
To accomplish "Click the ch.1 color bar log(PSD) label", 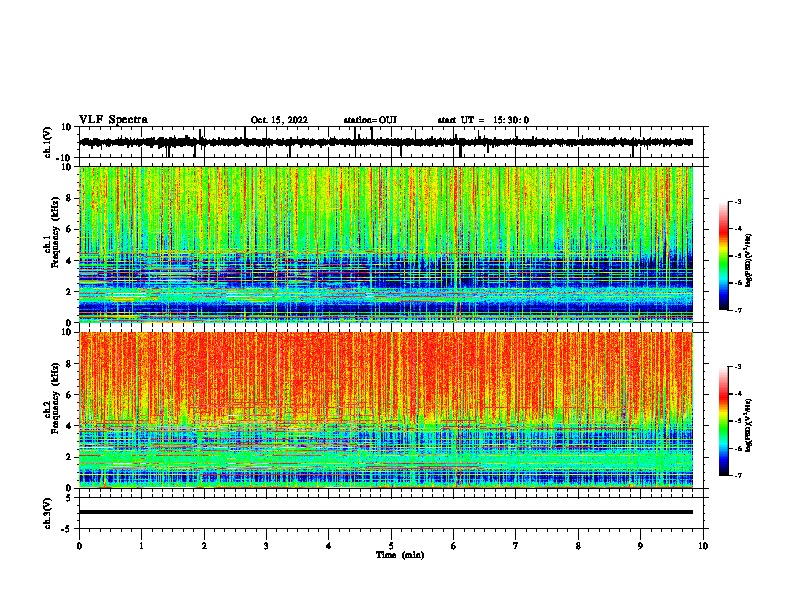I will coord(749,260).
